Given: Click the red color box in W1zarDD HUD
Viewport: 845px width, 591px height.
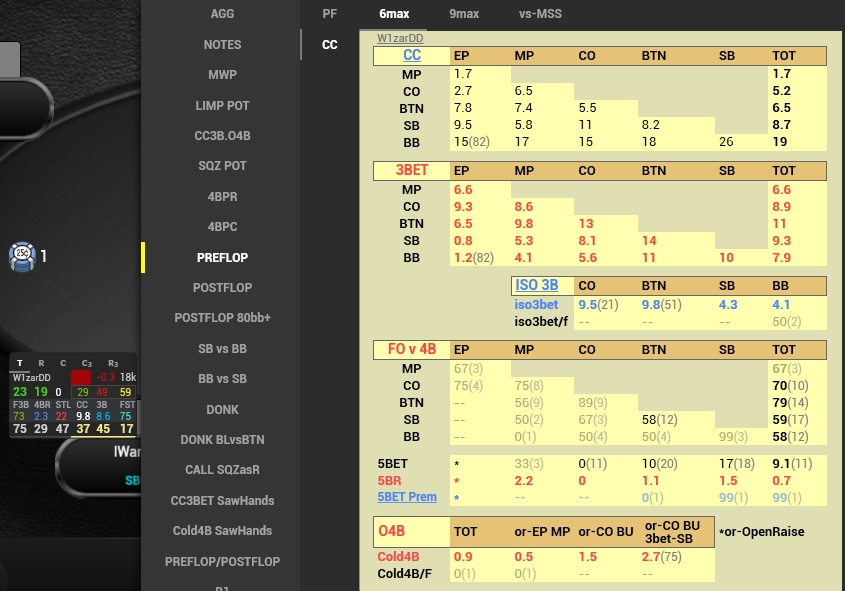Looking at the screenshot, I should 81,377.
